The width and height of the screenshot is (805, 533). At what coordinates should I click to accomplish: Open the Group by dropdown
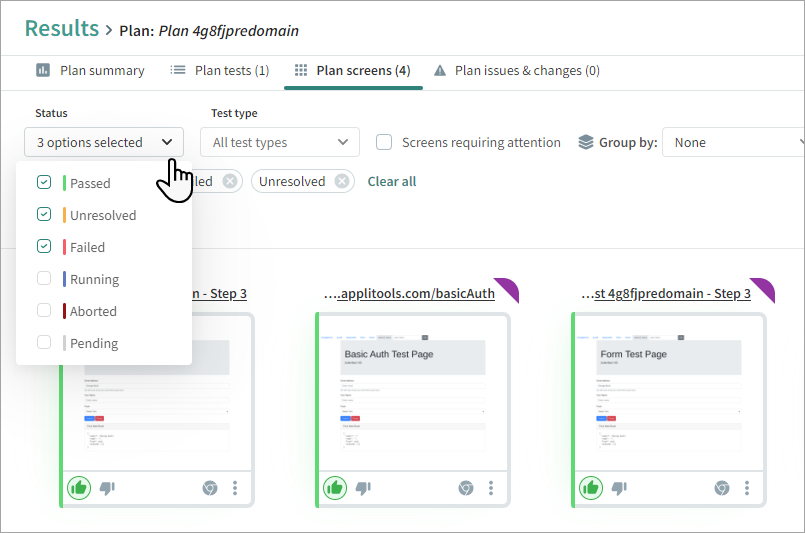735,142
